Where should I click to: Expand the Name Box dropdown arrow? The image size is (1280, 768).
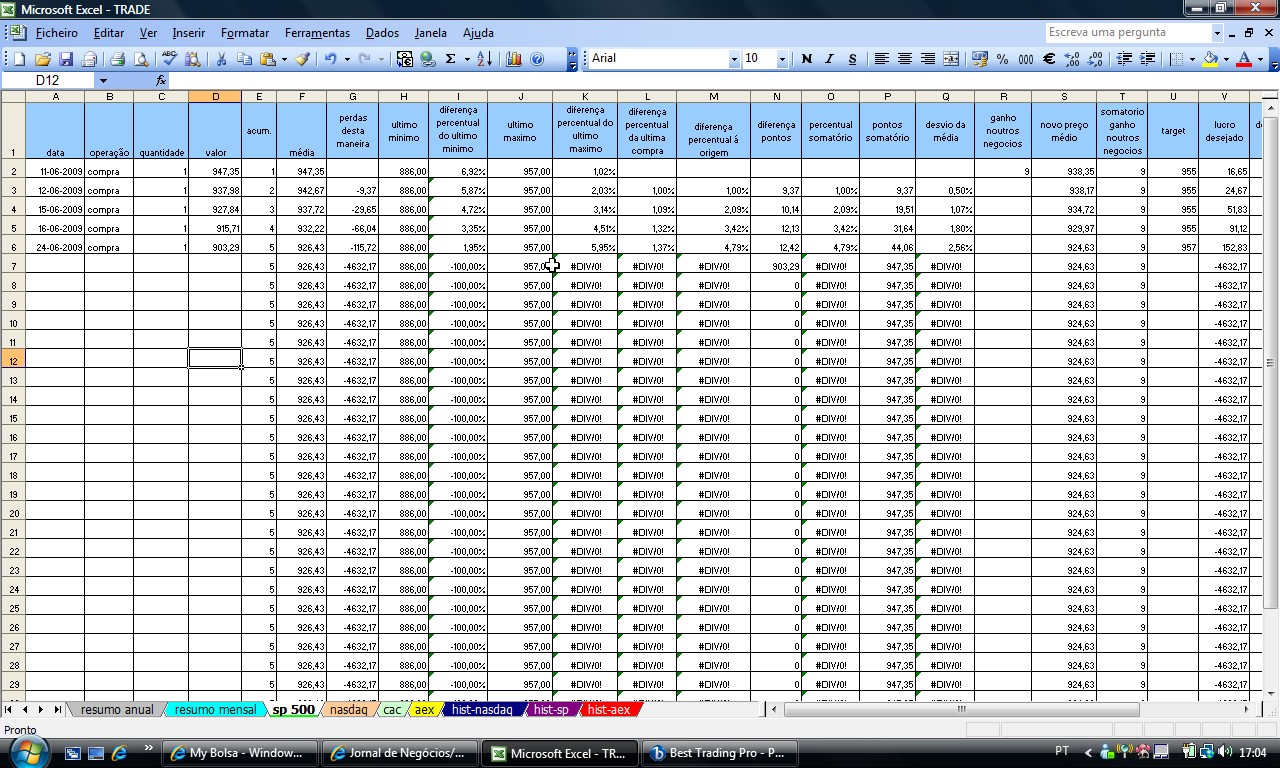click(x=103, y=80)
